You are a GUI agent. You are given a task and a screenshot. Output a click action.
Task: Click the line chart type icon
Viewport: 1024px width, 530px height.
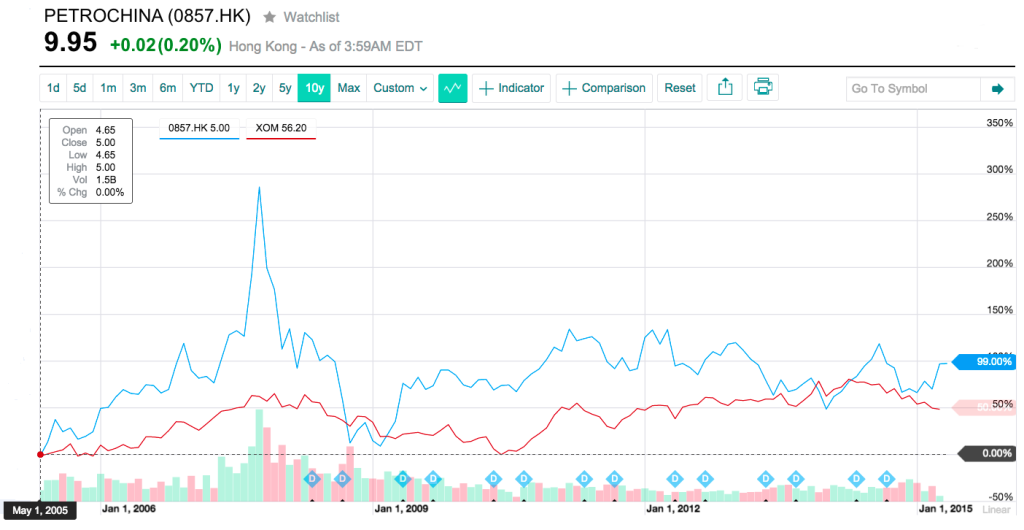click(x=453, y=88)
